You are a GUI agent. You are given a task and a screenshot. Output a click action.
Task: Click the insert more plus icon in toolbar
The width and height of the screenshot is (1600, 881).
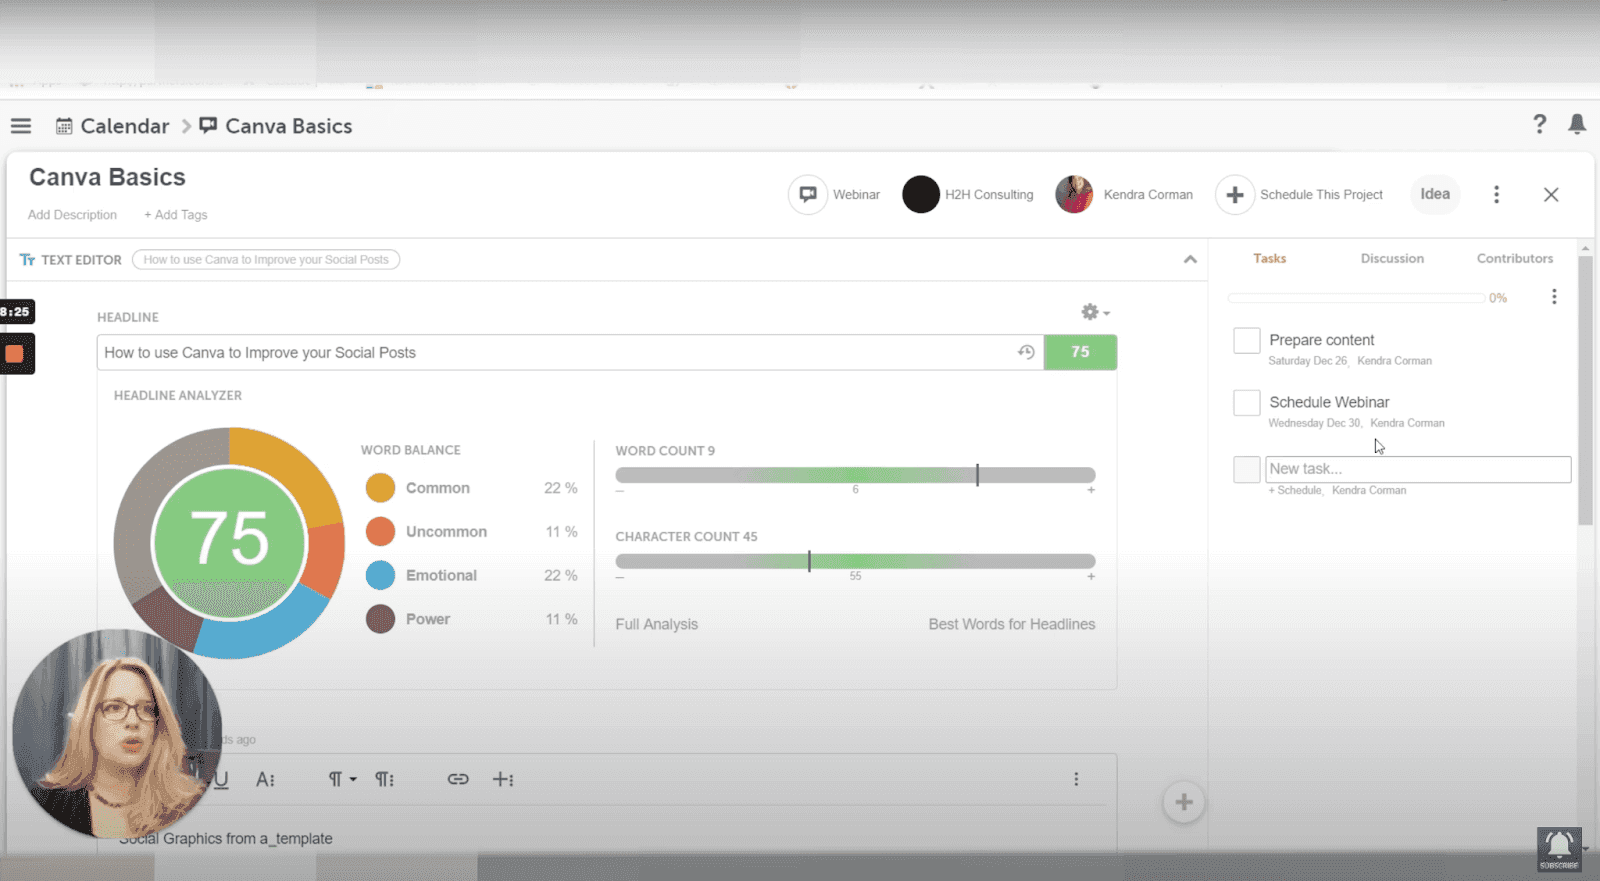coord(503,779)
